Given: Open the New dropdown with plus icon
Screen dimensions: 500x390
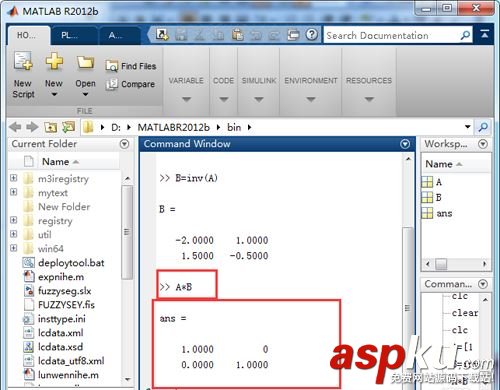Looking at the screenshot, I should click(x=54, y=75).
